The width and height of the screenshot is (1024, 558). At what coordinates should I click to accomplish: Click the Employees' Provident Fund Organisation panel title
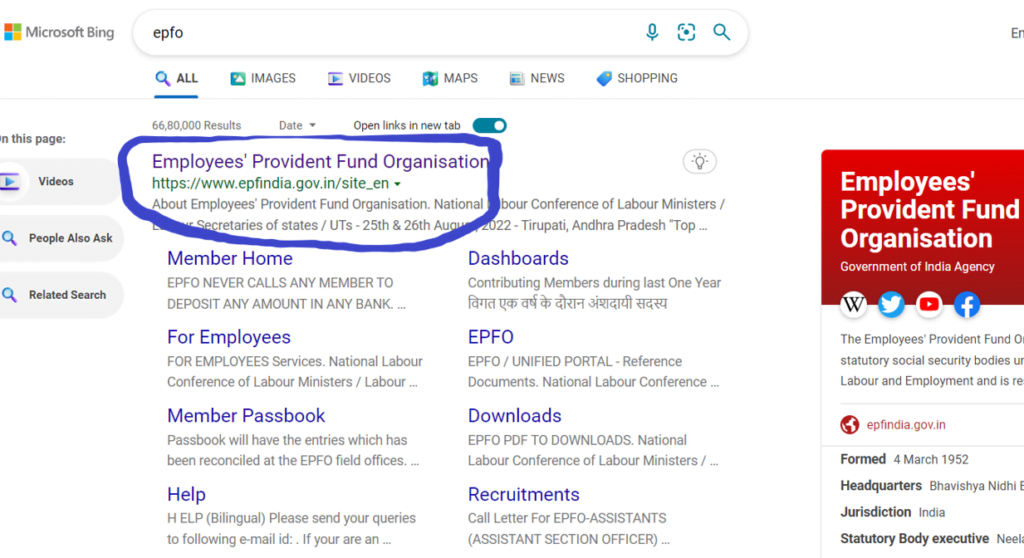coord(930,210)
